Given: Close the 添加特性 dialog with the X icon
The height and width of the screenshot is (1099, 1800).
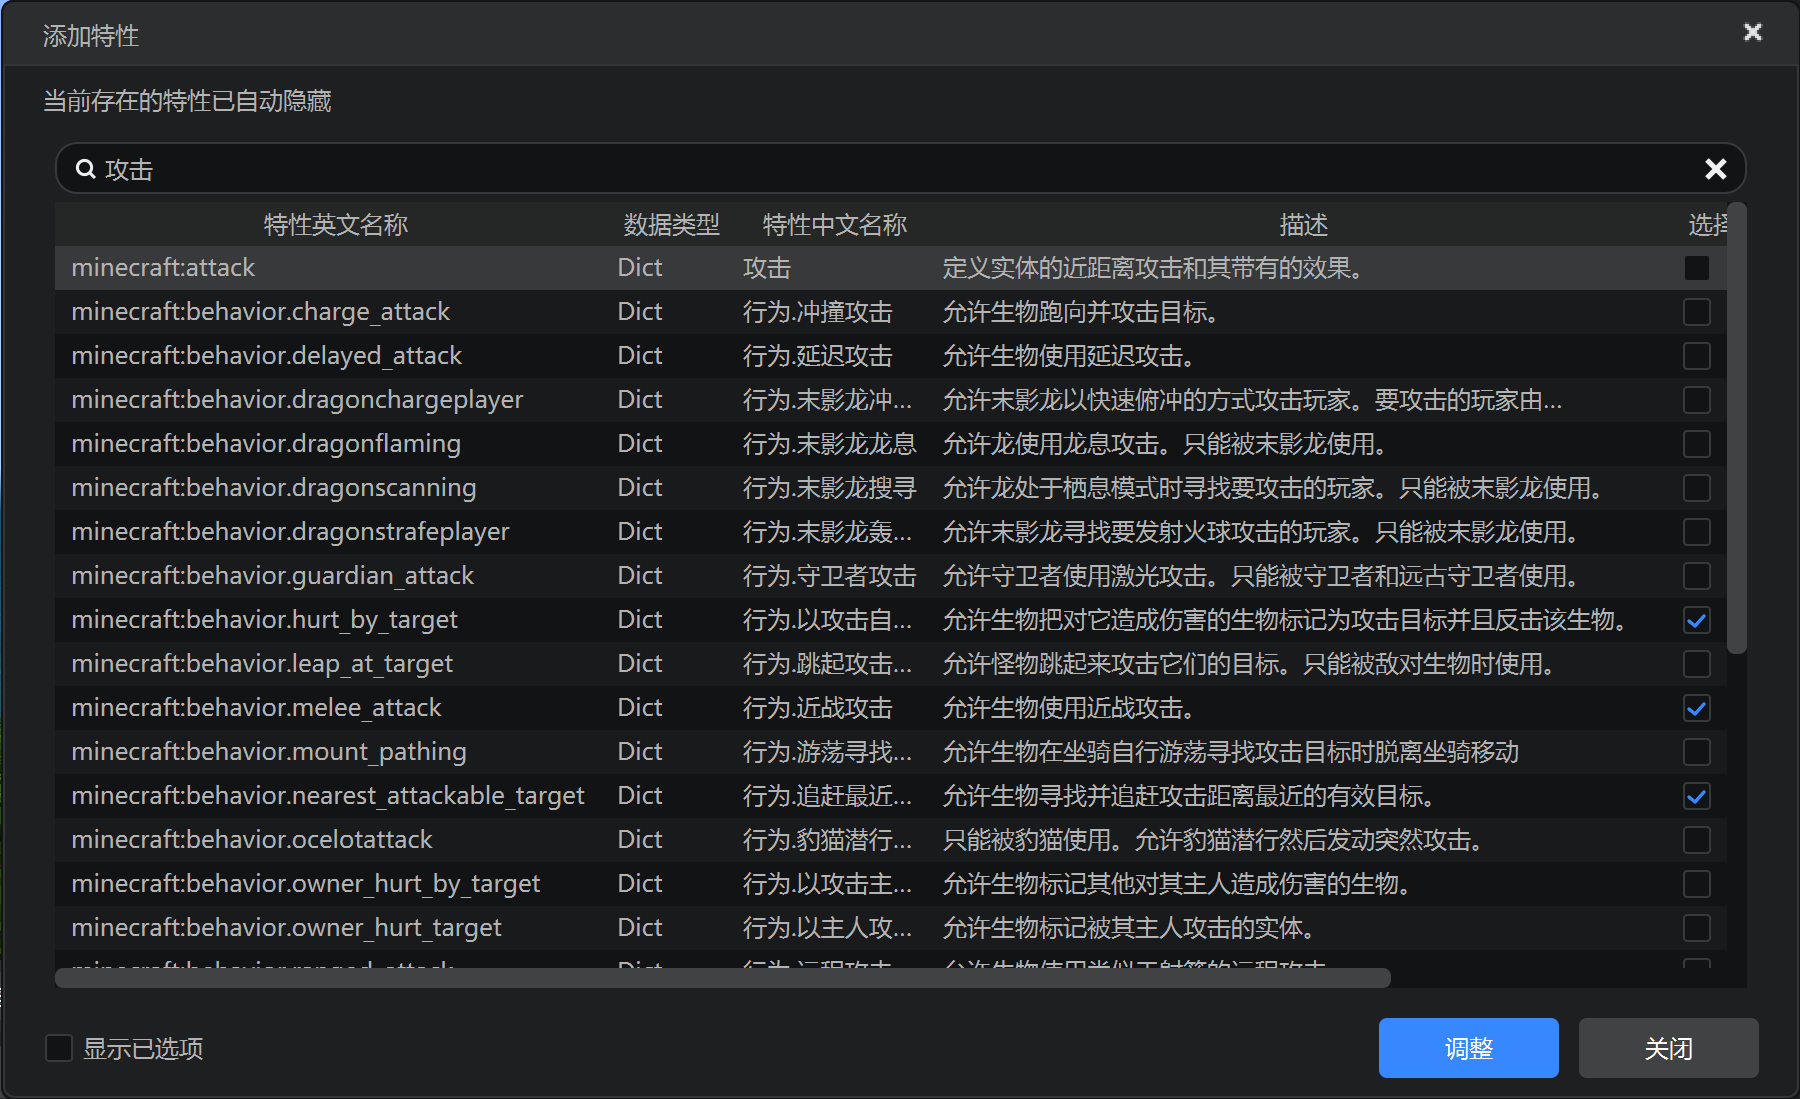Looking at the screenshot, I should click(1752, 32).
